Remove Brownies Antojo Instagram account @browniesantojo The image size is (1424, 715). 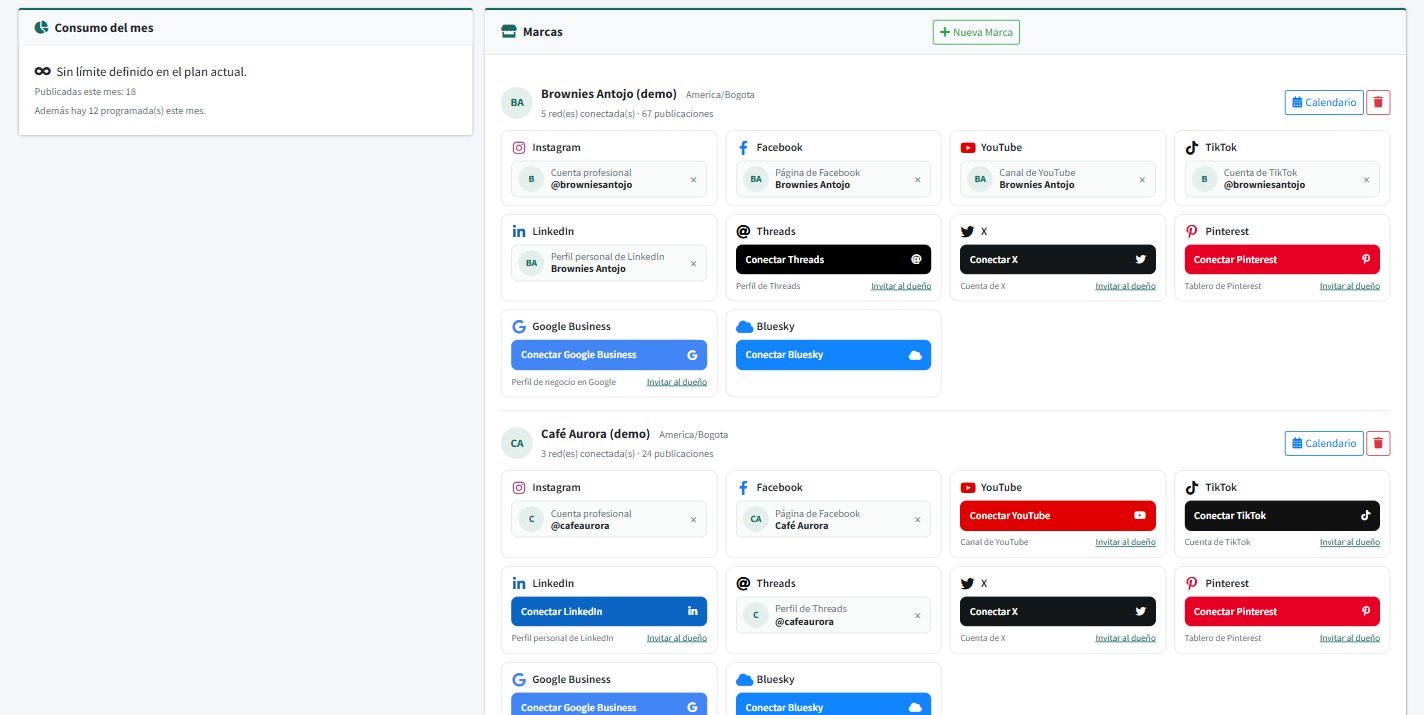tap(693, 179)
